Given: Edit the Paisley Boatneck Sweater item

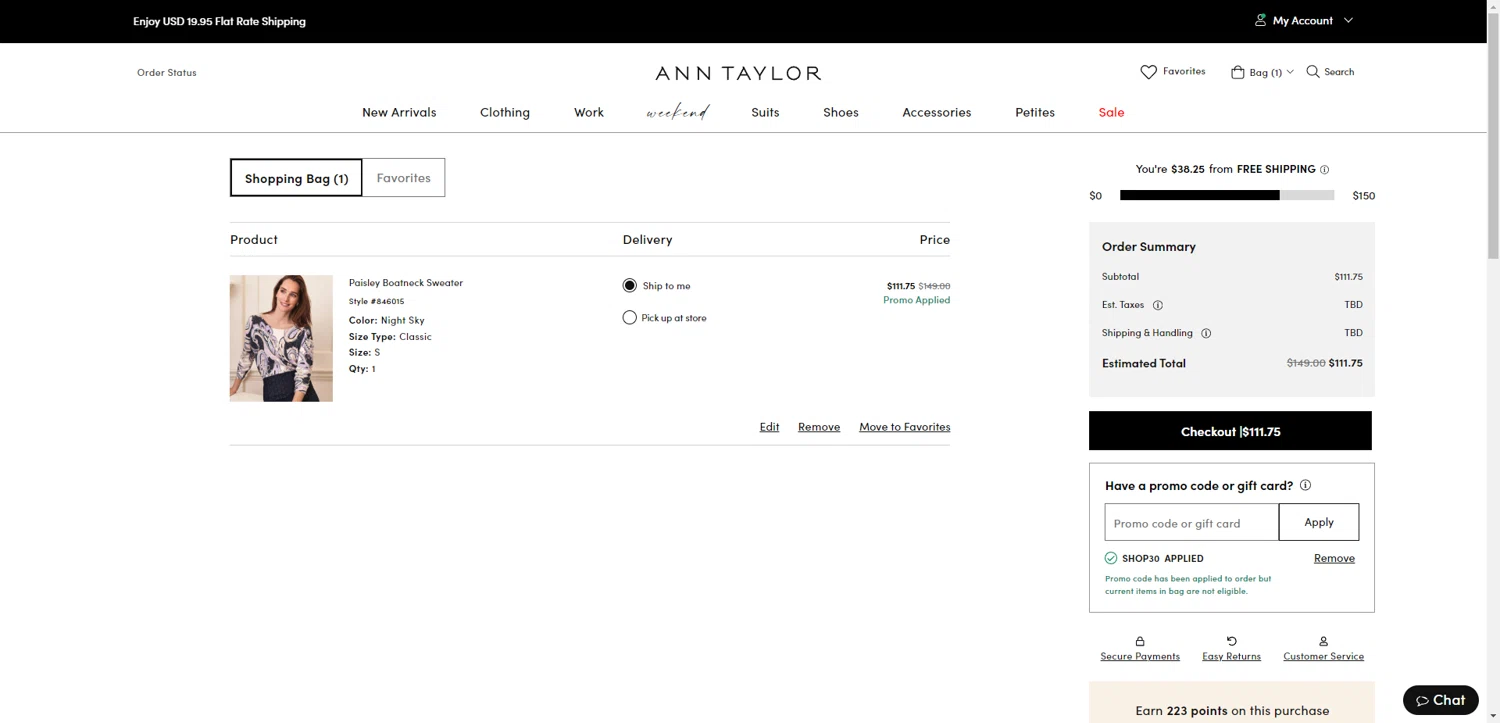Looking at the screenshot, I should point(769,426).
